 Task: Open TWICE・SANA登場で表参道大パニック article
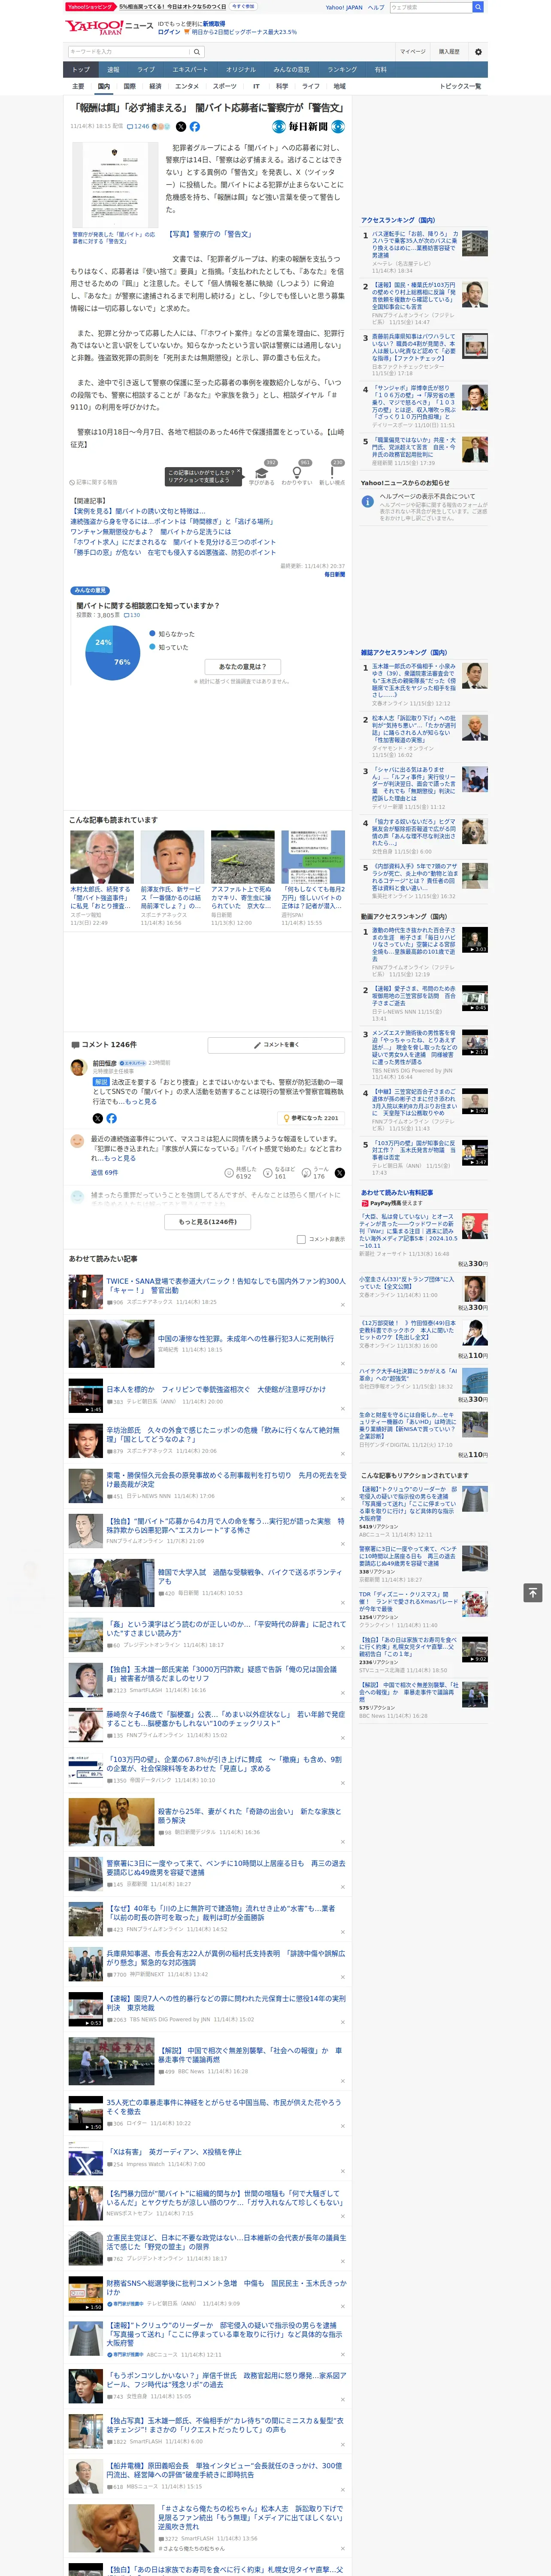coord(226,1285)
